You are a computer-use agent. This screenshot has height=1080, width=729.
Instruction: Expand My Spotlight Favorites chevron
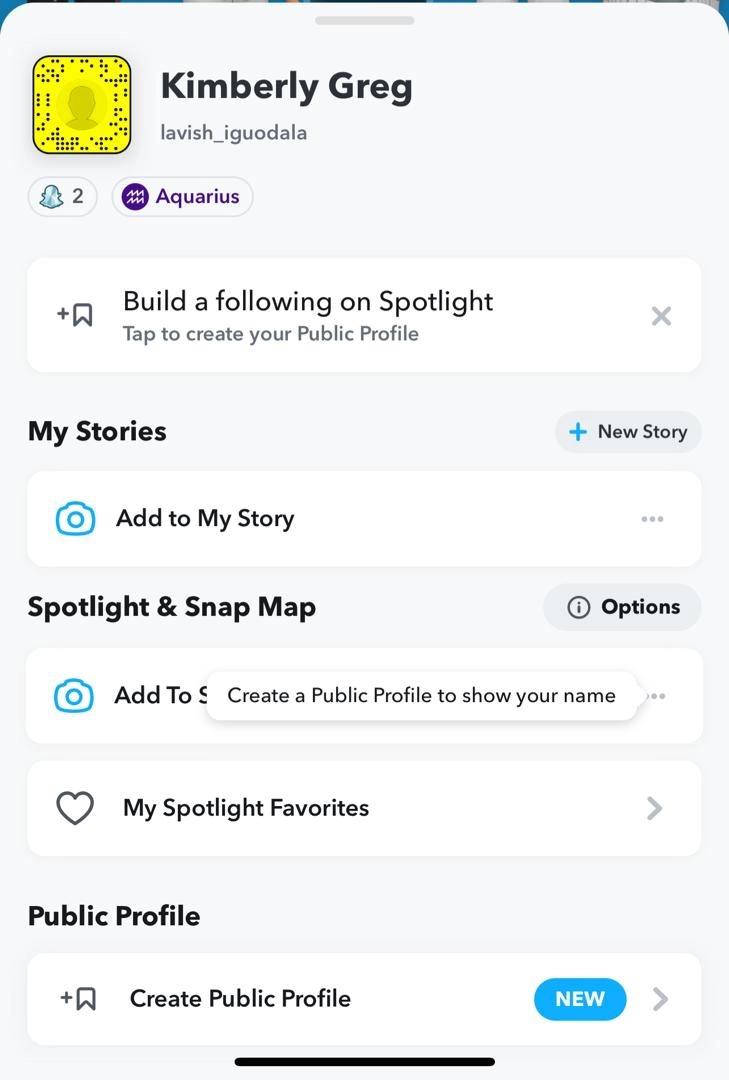click(655, 808)
